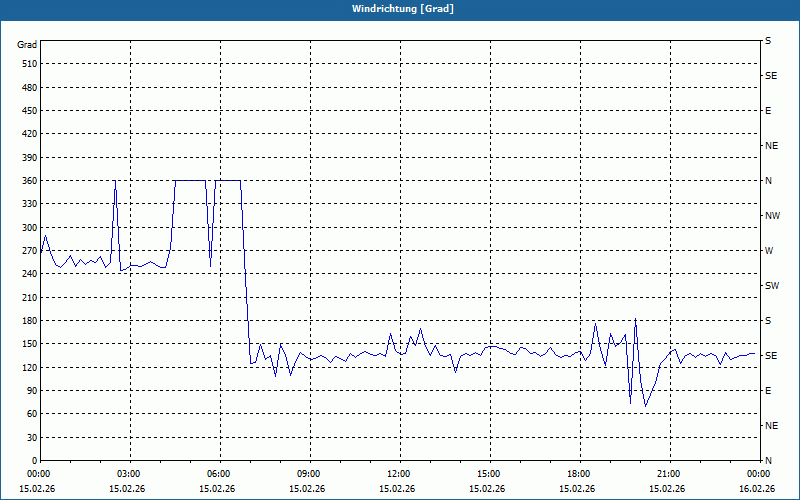Click the 15.02.26 date under 18:00
800x500 pixels.
[x=577, y=489]
